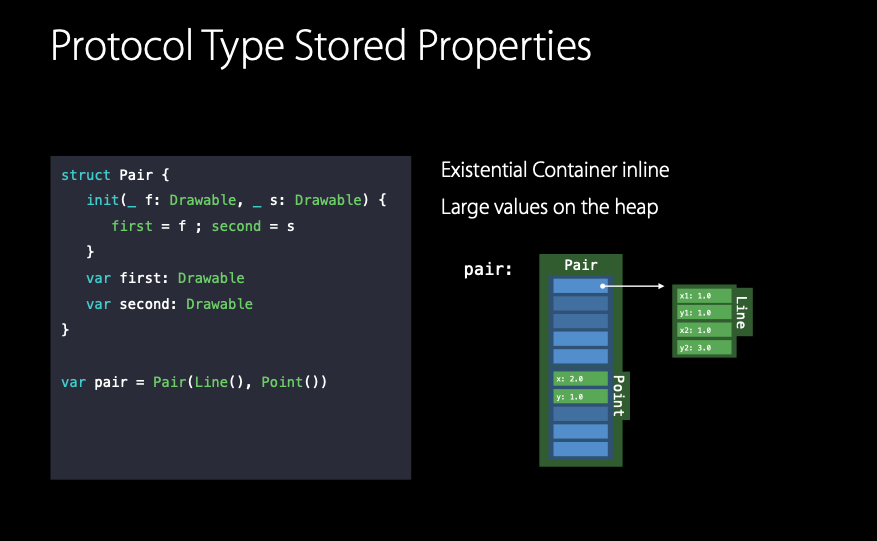The width and height of the screenshot is (877, 541).
Task: Click the "x2: 1.0" cell in Line
Action: click(704, 330)
